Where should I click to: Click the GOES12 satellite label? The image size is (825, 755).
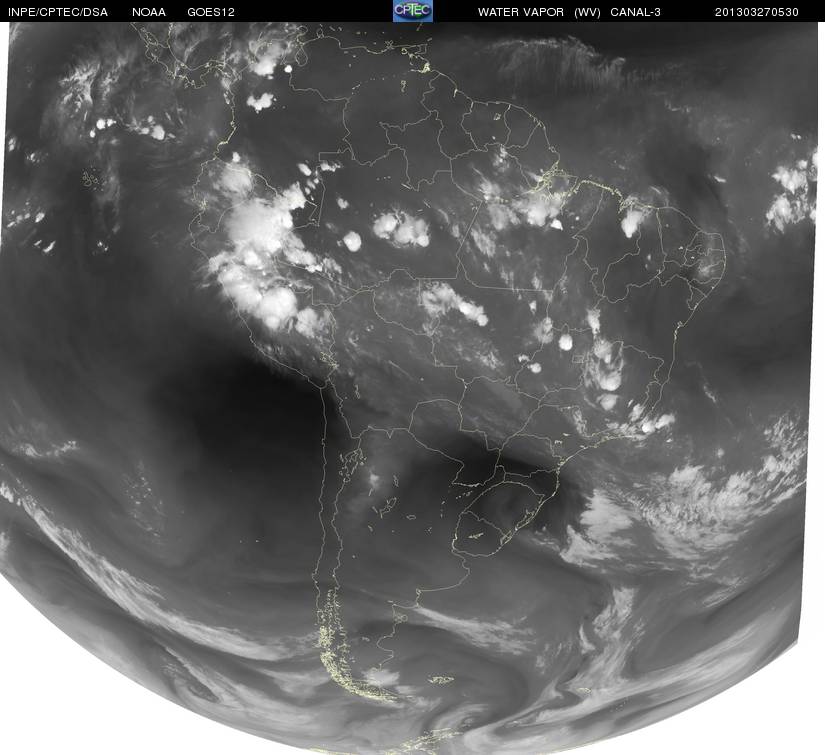[211, 12]
